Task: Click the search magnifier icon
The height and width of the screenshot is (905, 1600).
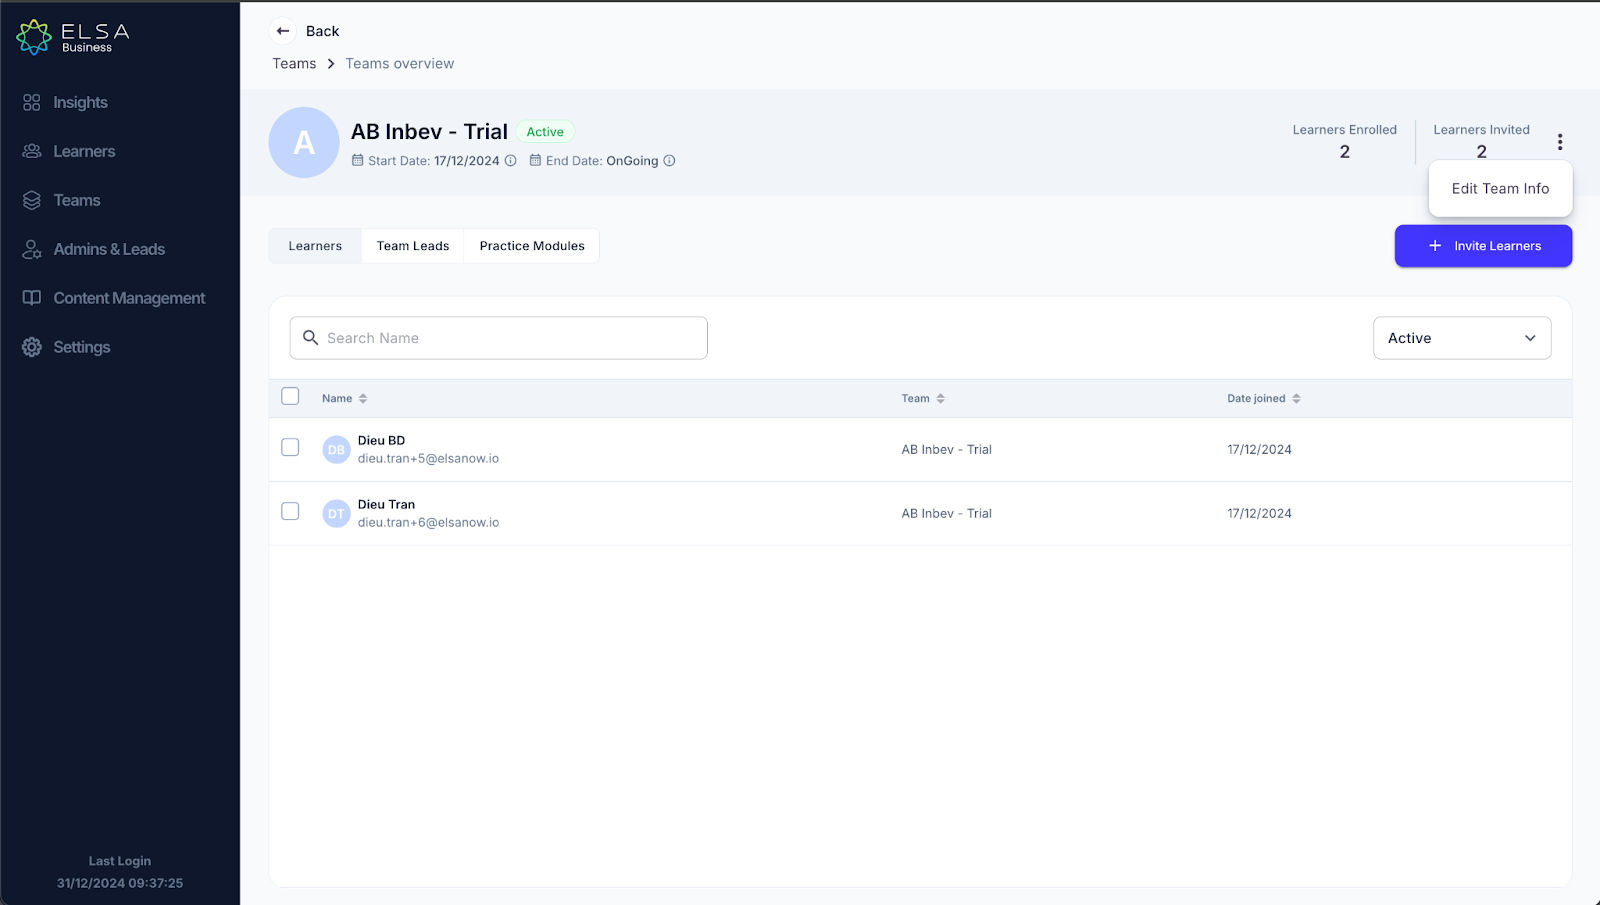Action: 311,338
